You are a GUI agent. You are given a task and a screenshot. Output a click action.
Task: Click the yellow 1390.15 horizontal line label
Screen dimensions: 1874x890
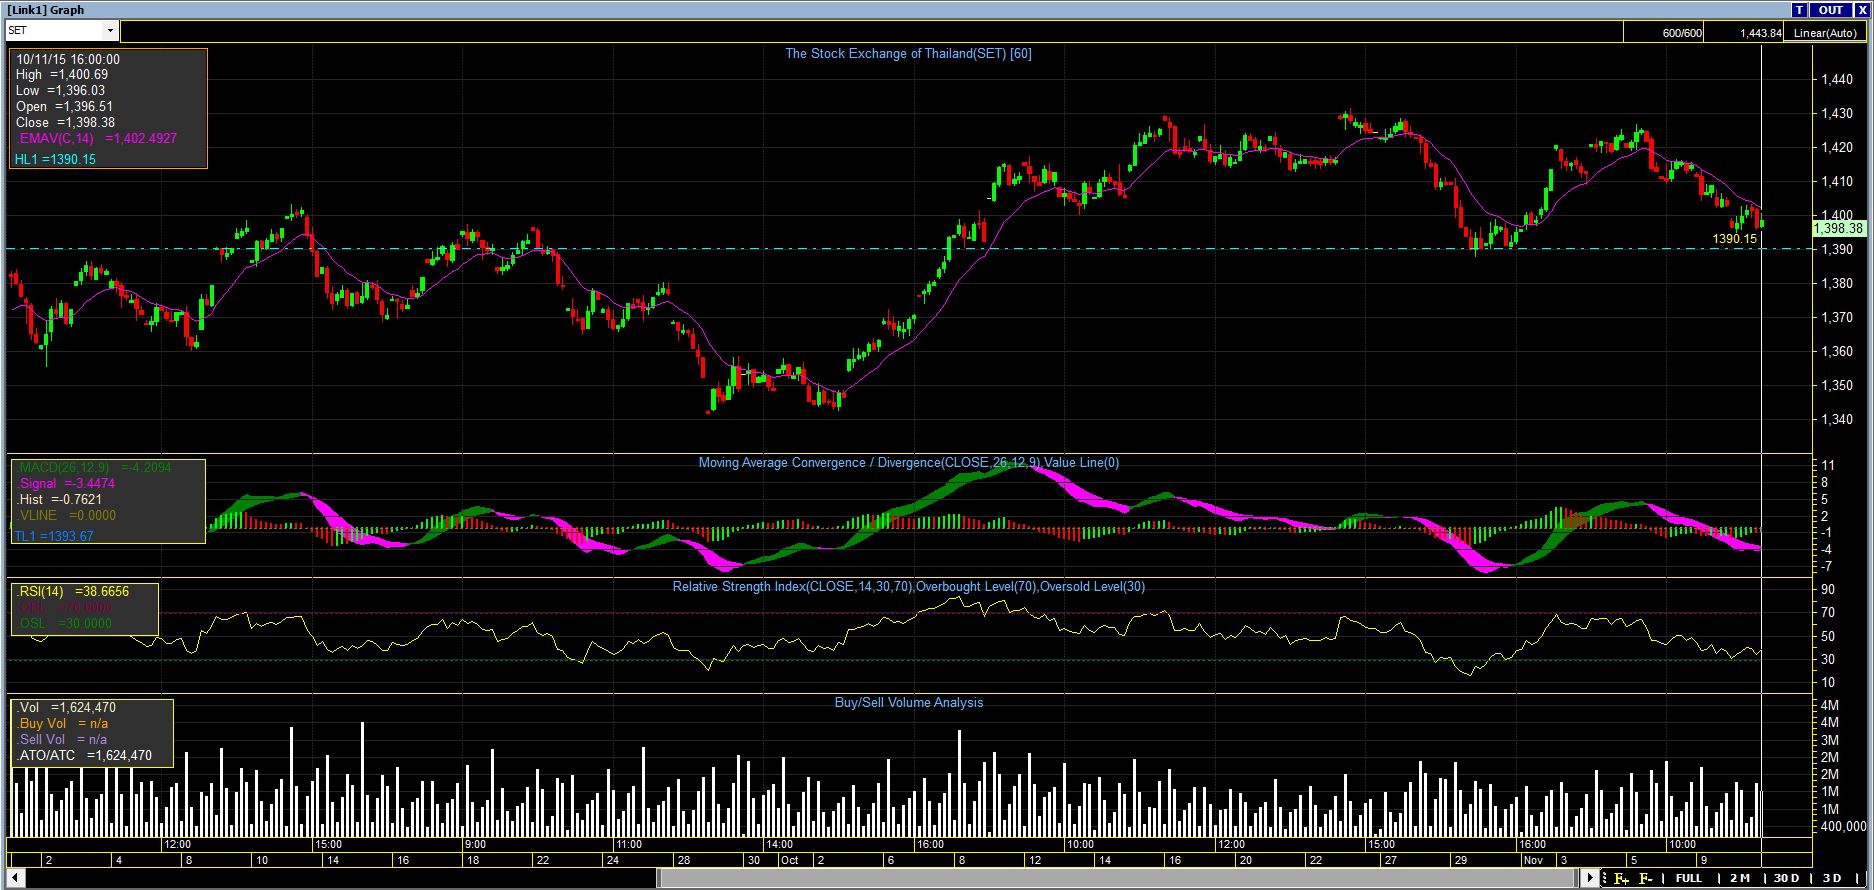pyautogui.click(x=1734, y=239)
